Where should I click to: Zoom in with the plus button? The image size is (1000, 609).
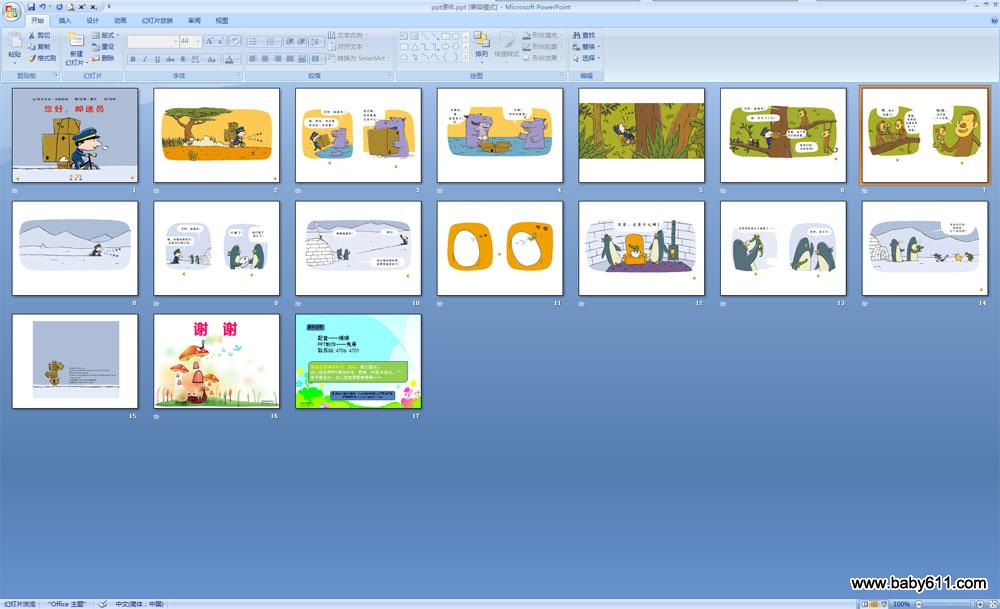980,604
